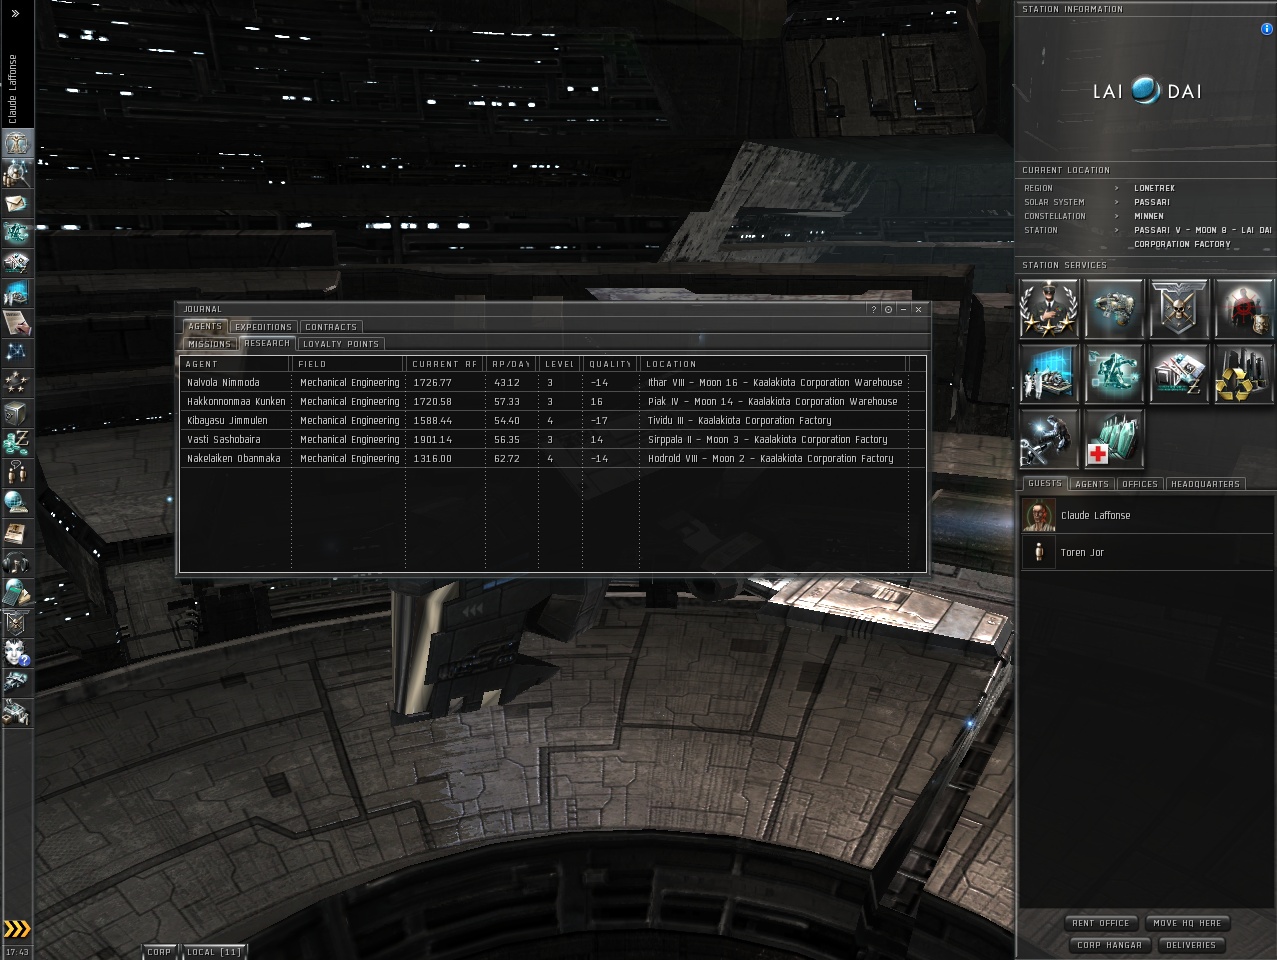Open the ship Fitting icon in sidebar

coord(17,233)
